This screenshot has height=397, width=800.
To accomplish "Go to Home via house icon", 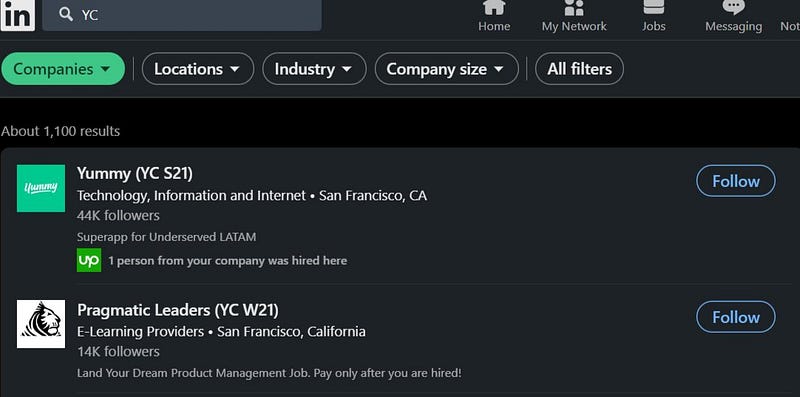I will pos(494,8).
